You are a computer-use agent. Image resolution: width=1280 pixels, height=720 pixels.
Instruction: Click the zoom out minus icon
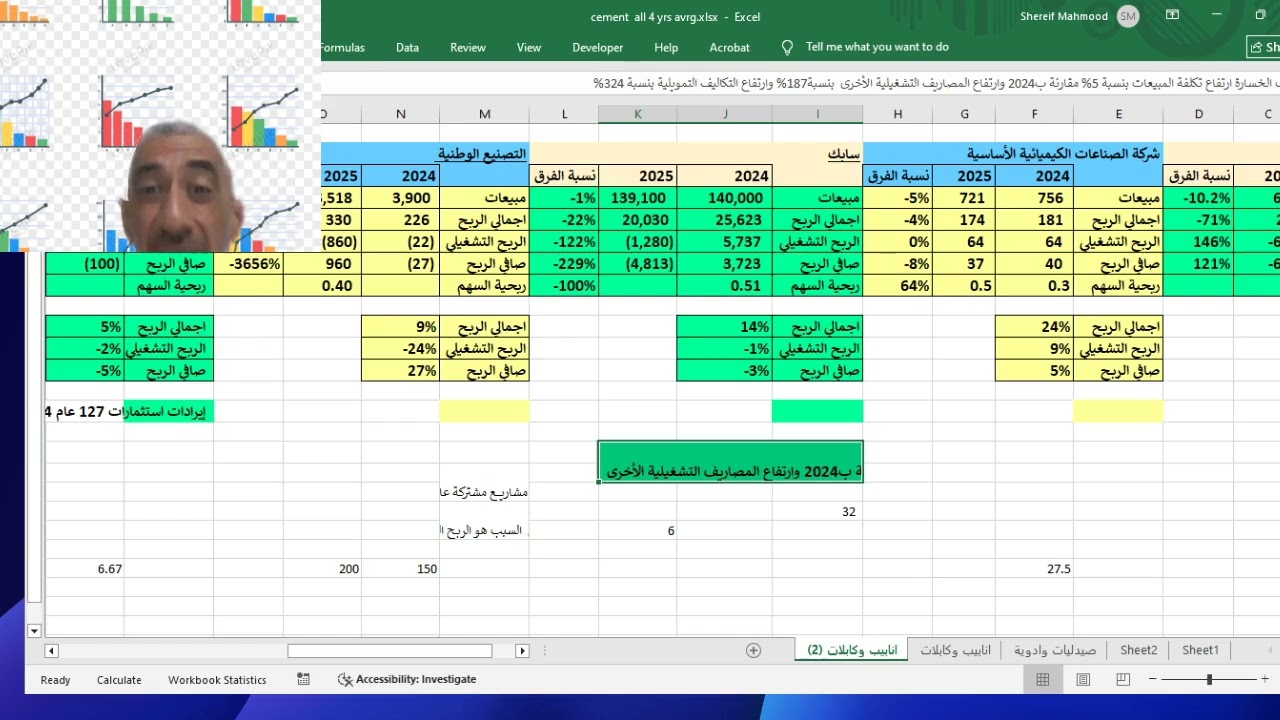(1152, 679)
